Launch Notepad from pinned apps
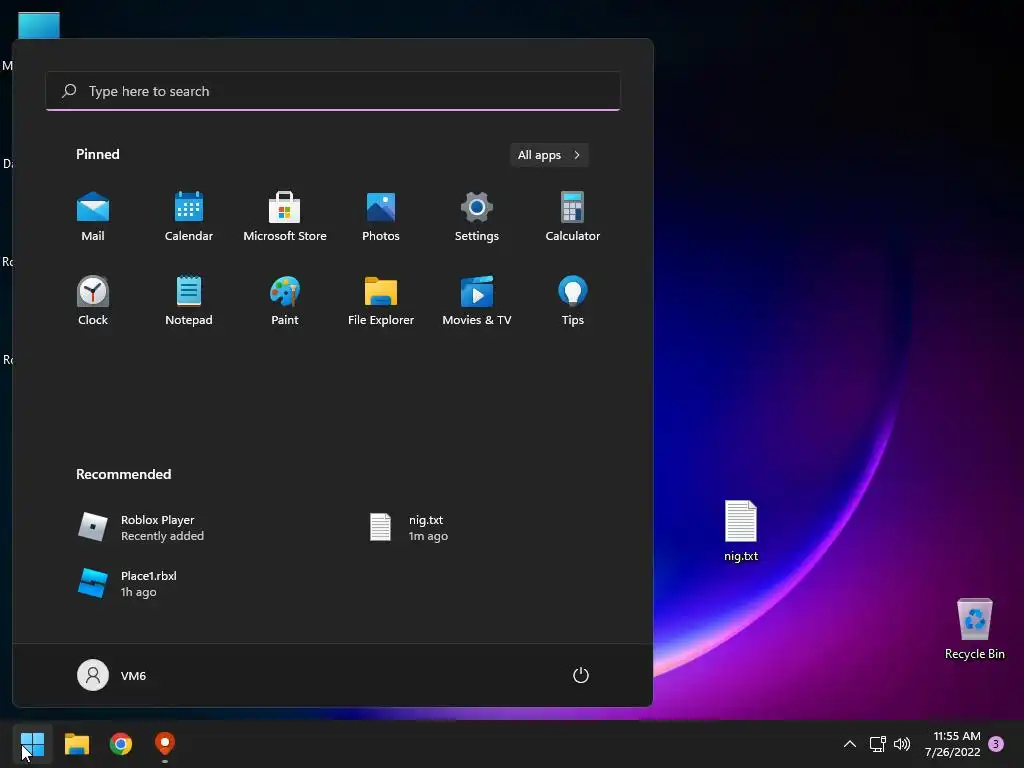1024x768 pixels. point(189,300)
